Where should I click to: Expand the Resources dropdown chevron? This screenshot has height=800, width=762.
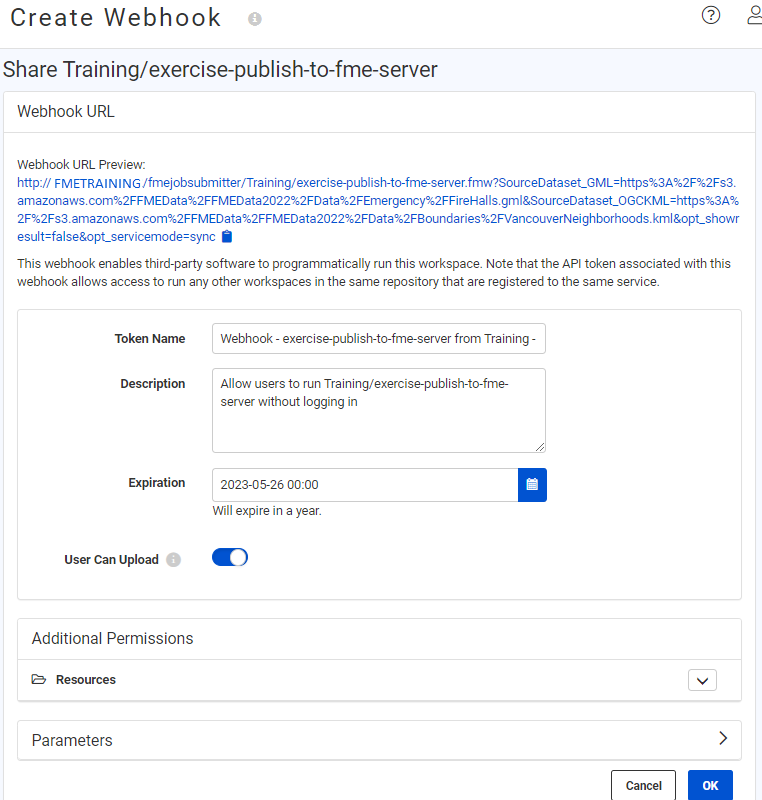[x=702, y=679]
